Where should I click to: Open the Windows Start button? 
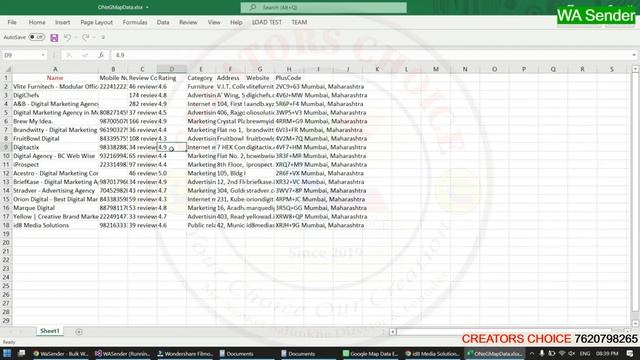pyautogui.click(x=7, y=353)
